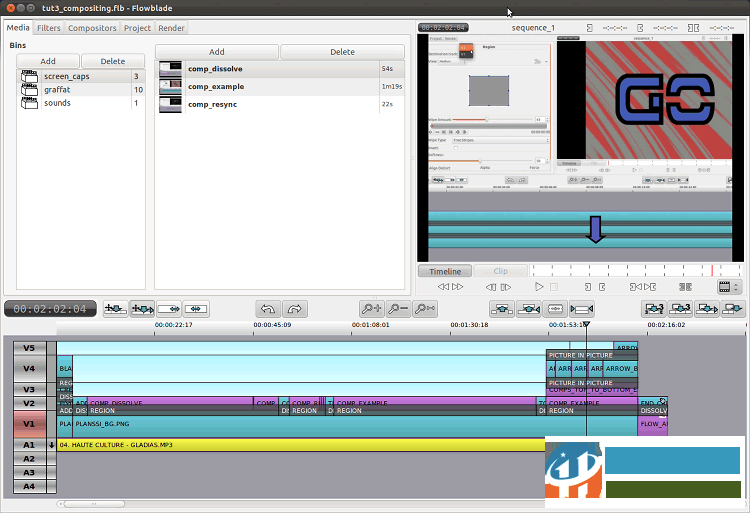Zoom out of the timeline

coord(398,309)
